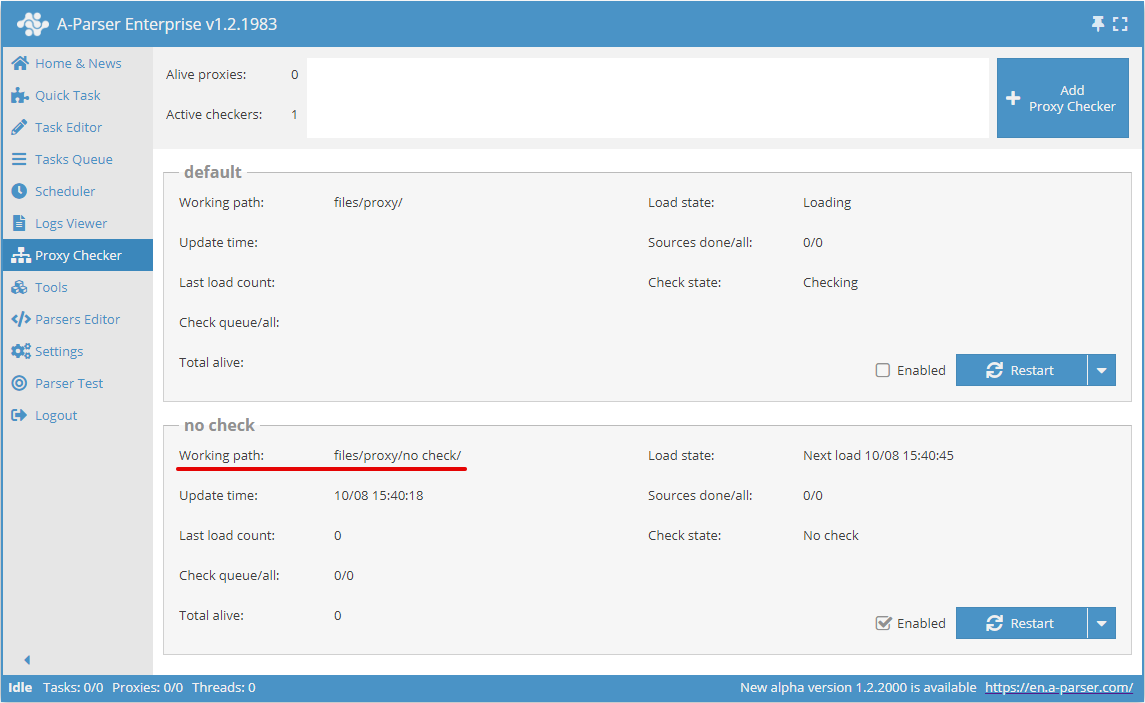Click the pin icon in header
The height and width of the screenshot is (703, 1145).
[1098, 24]
